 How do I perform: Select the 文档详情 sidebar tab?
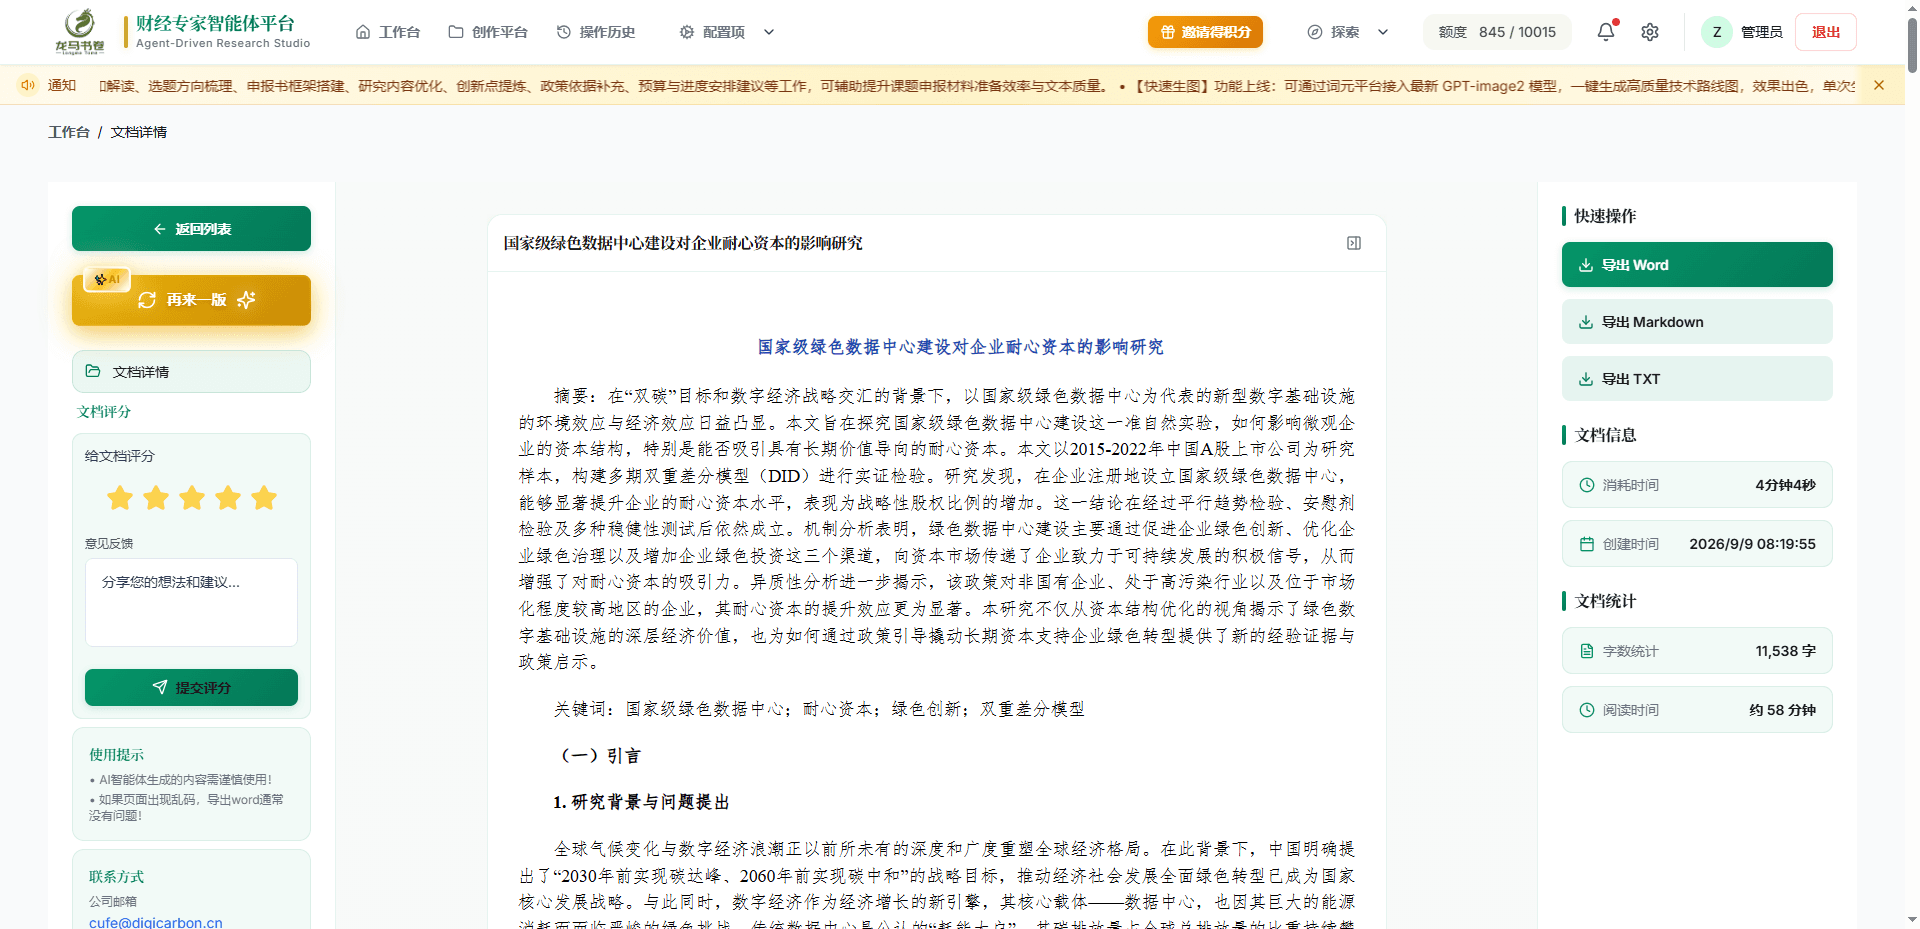(191, 372)
